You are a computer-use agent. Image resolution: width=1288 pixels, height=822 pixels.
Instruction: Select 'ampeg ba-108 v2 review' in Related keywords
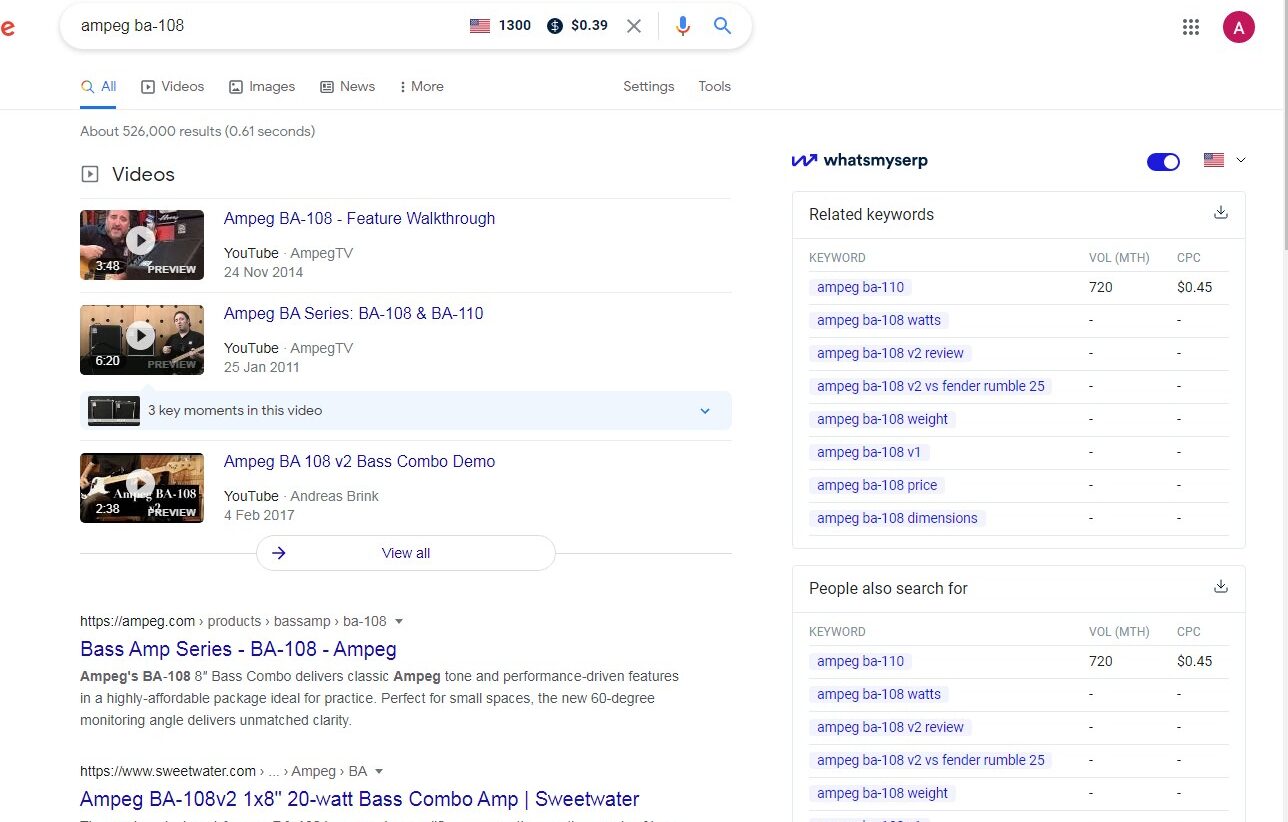click(890, 353)
